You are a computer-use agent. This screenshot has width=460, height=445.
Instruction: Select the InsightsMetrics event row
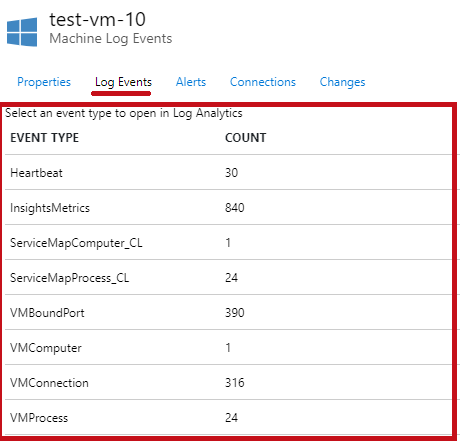click(x=228, y=207)
